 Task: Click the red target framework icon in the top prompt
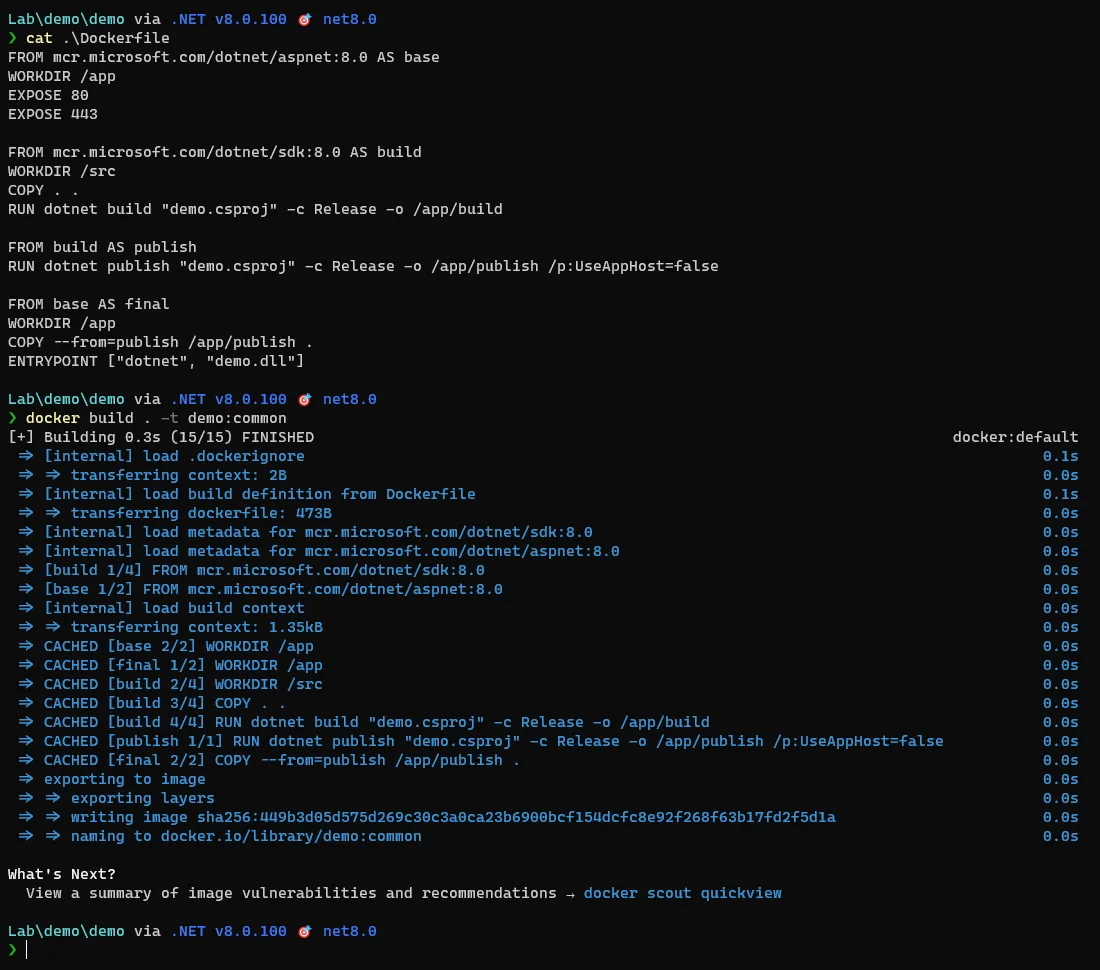pyautogui.click(x=304, y=18)
